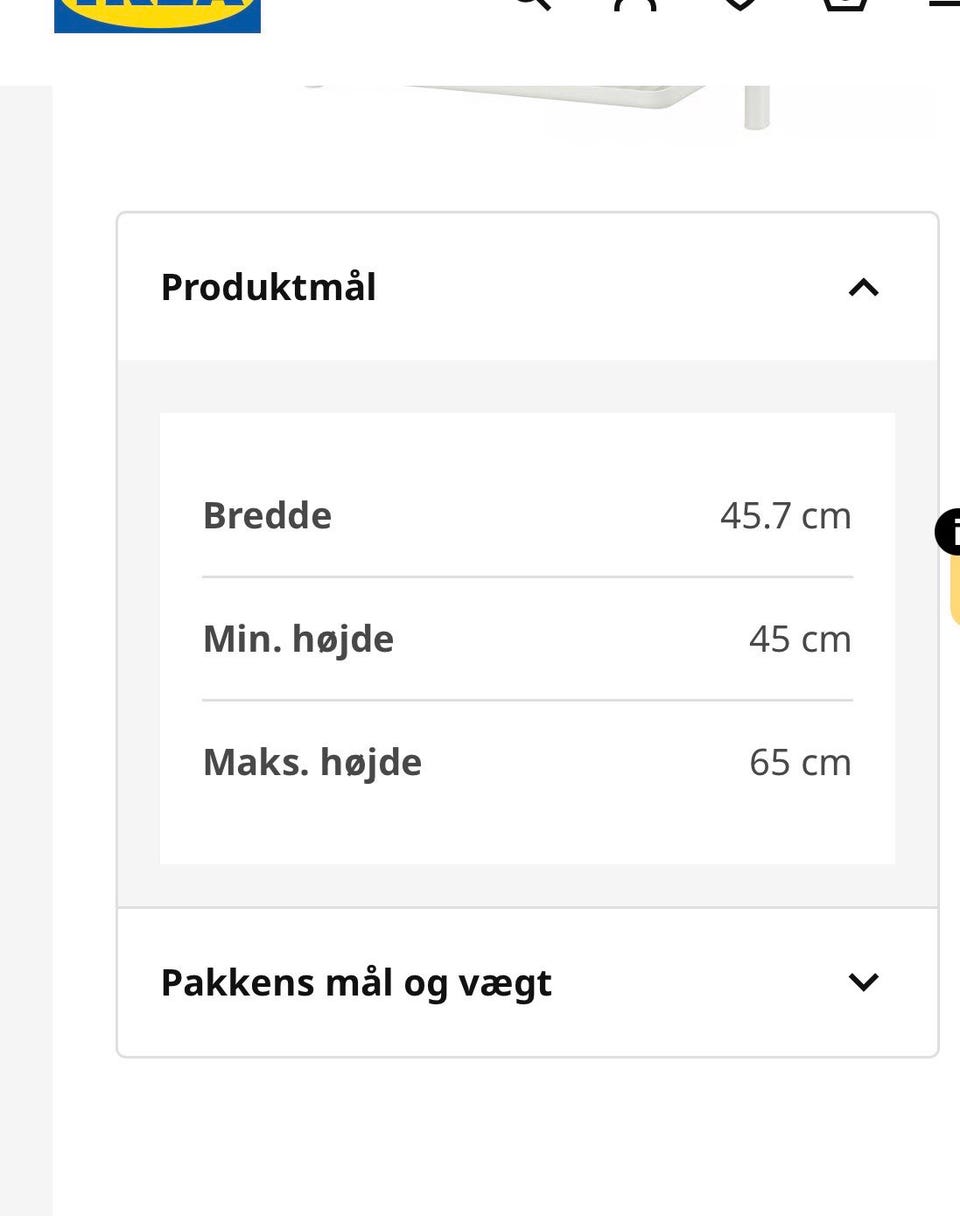960x1216 pixels.
Task: Open the hamburger menu at top right
Action: pyautogui.click(x=945, y=3)
